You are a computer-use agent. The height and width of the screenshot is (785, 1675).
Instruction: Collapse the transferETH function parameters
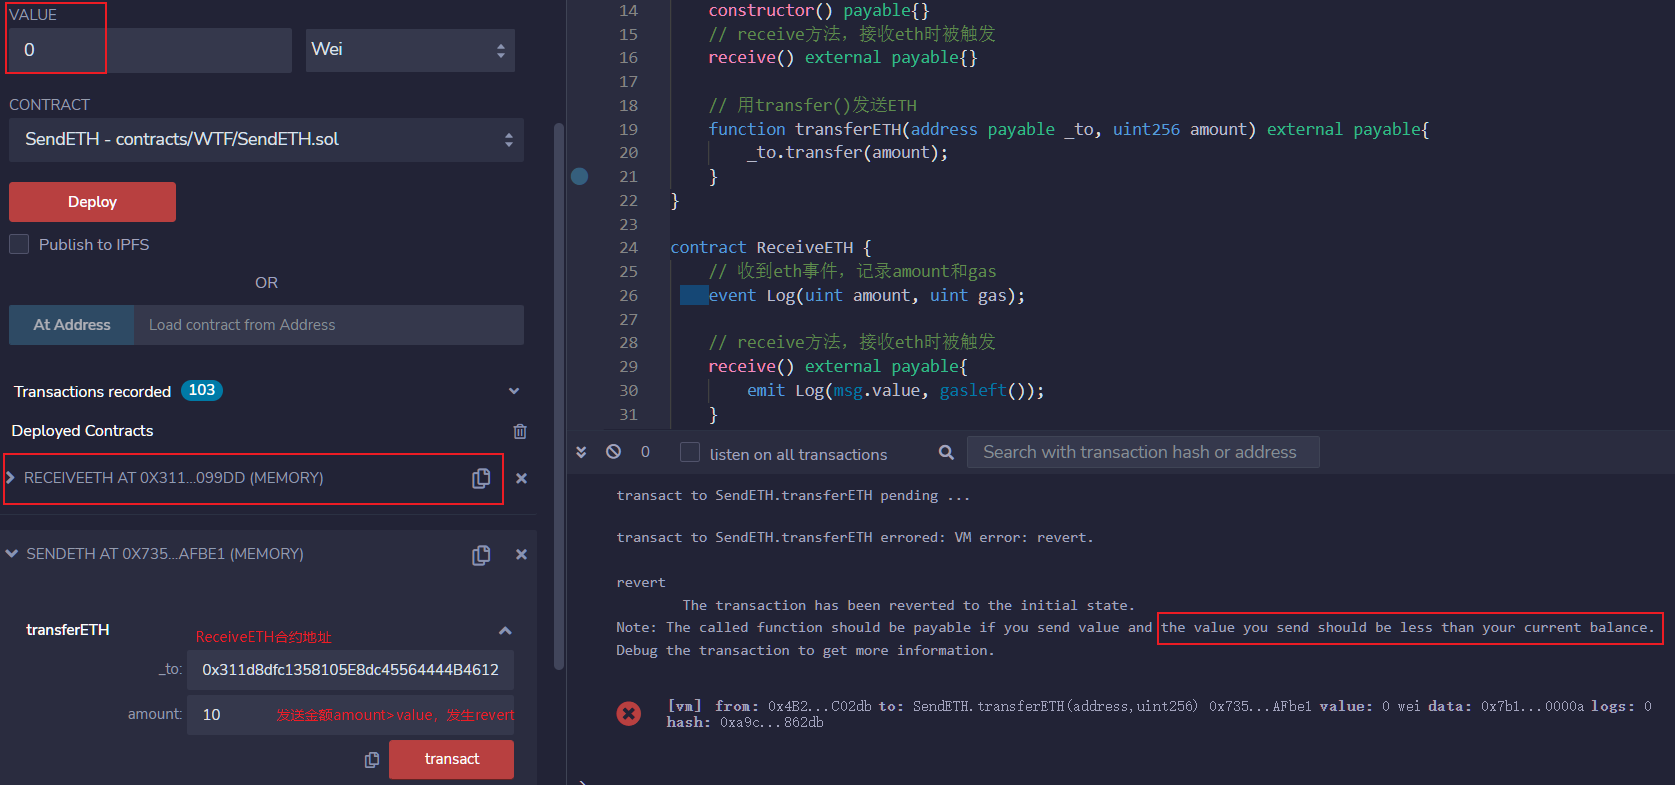point(505,630)
